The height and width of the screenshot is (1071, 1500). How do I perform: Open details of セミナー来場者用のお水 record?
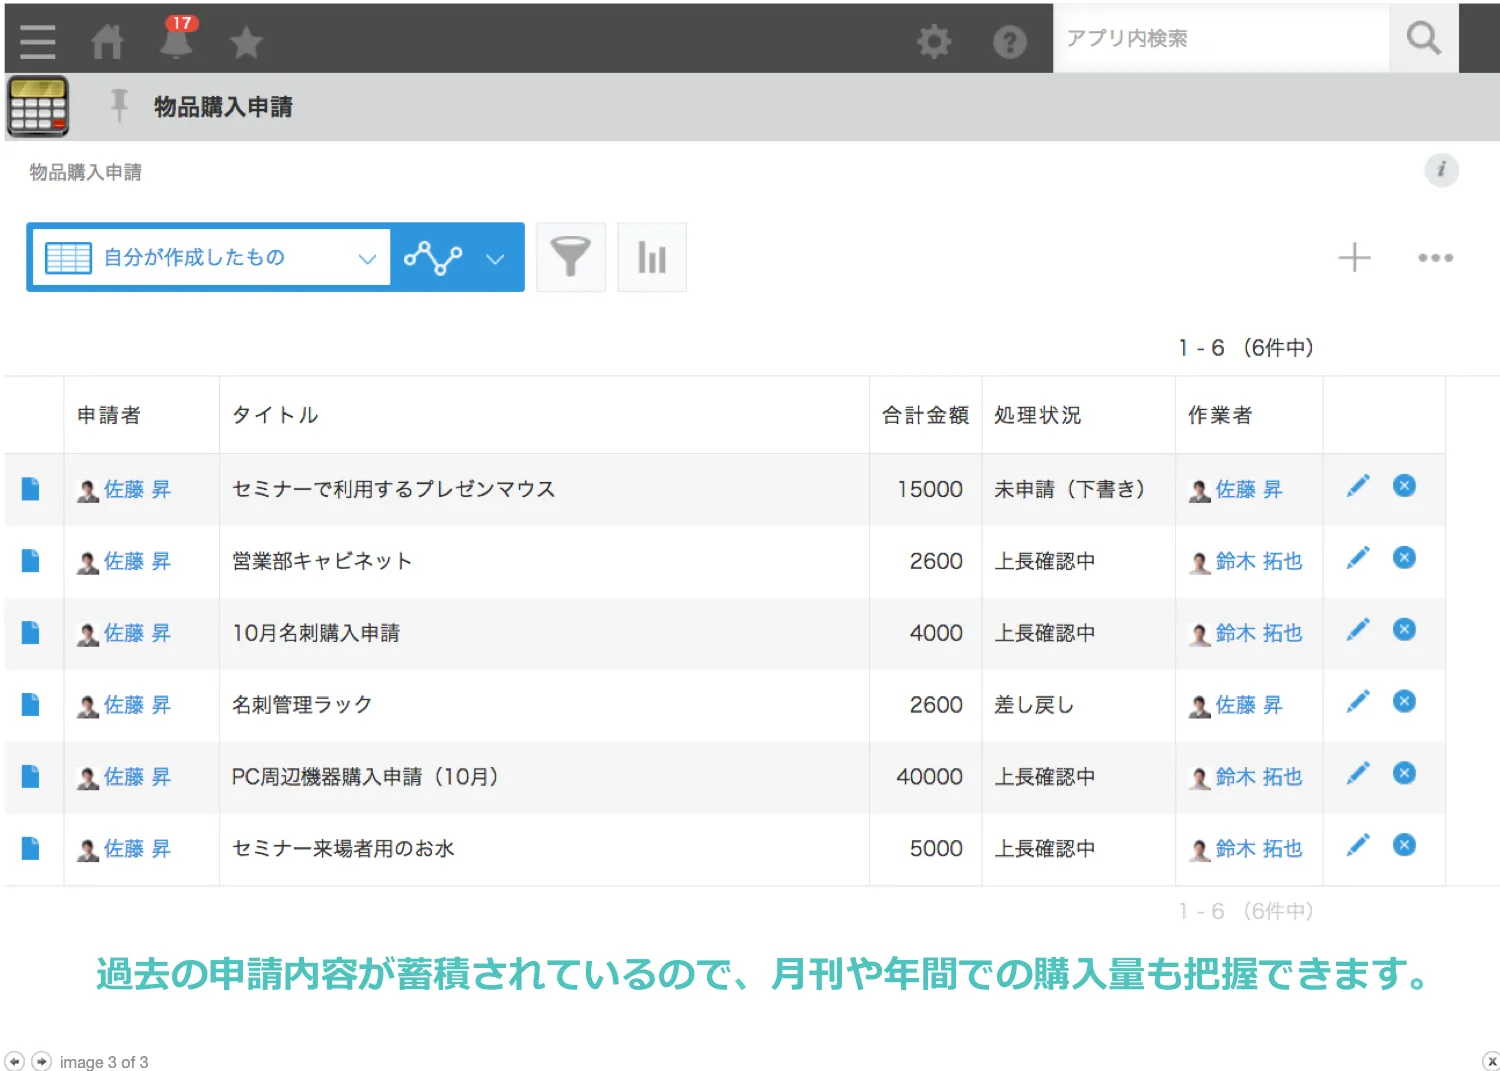31,849
